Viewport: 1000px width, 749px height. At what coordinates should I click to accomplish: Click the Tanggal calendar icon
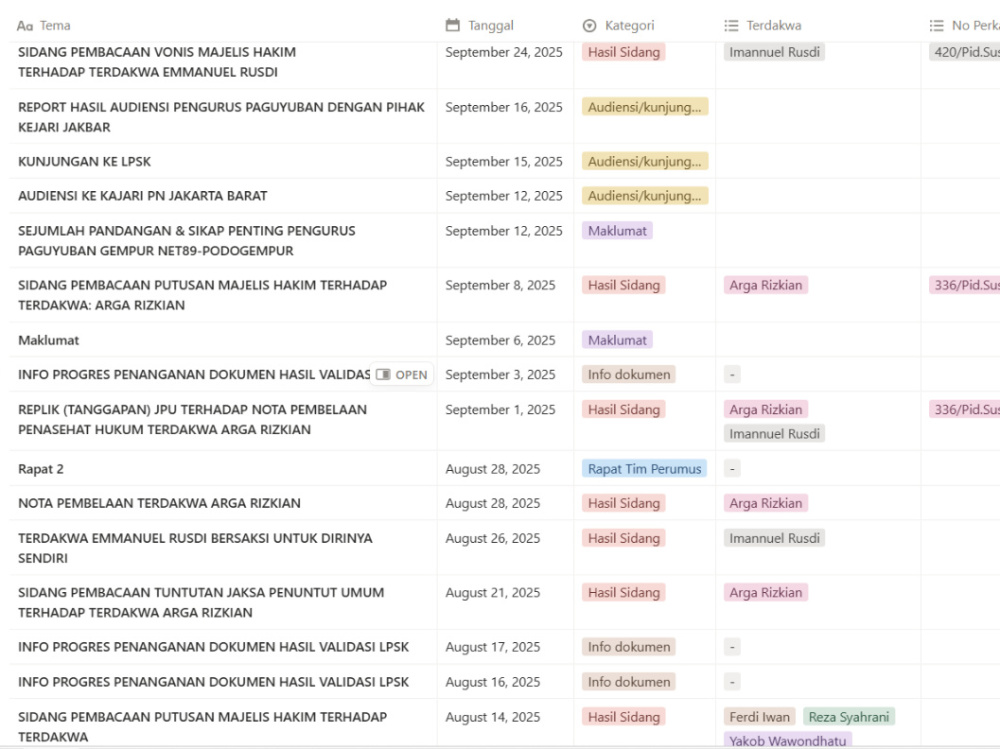click(453, 26)
